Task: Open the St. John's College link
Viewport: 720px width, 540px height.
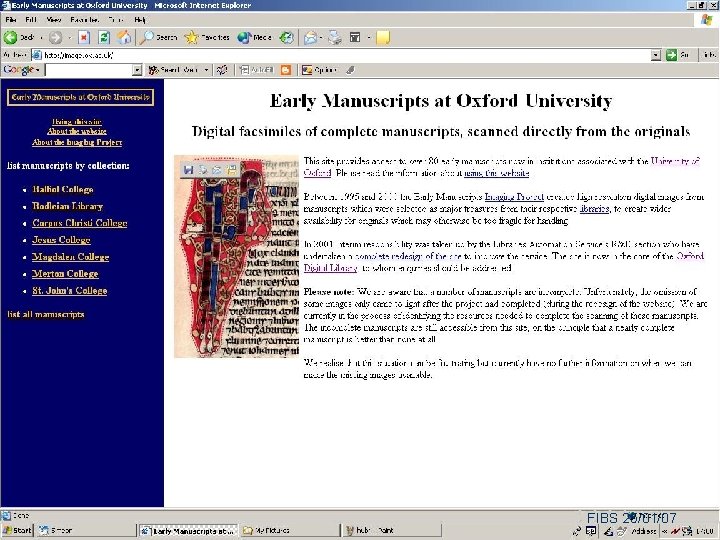Action: (70, 291)
